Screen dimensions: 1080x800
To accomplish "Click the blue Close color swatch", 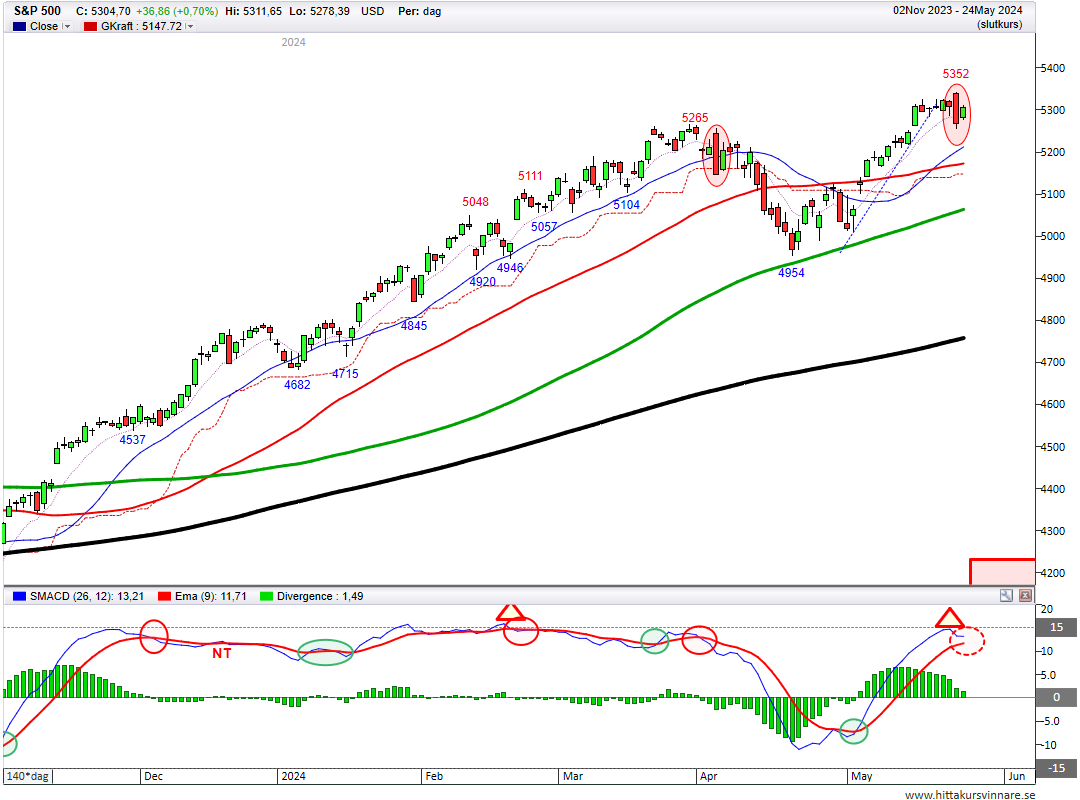I will point(19,26).
